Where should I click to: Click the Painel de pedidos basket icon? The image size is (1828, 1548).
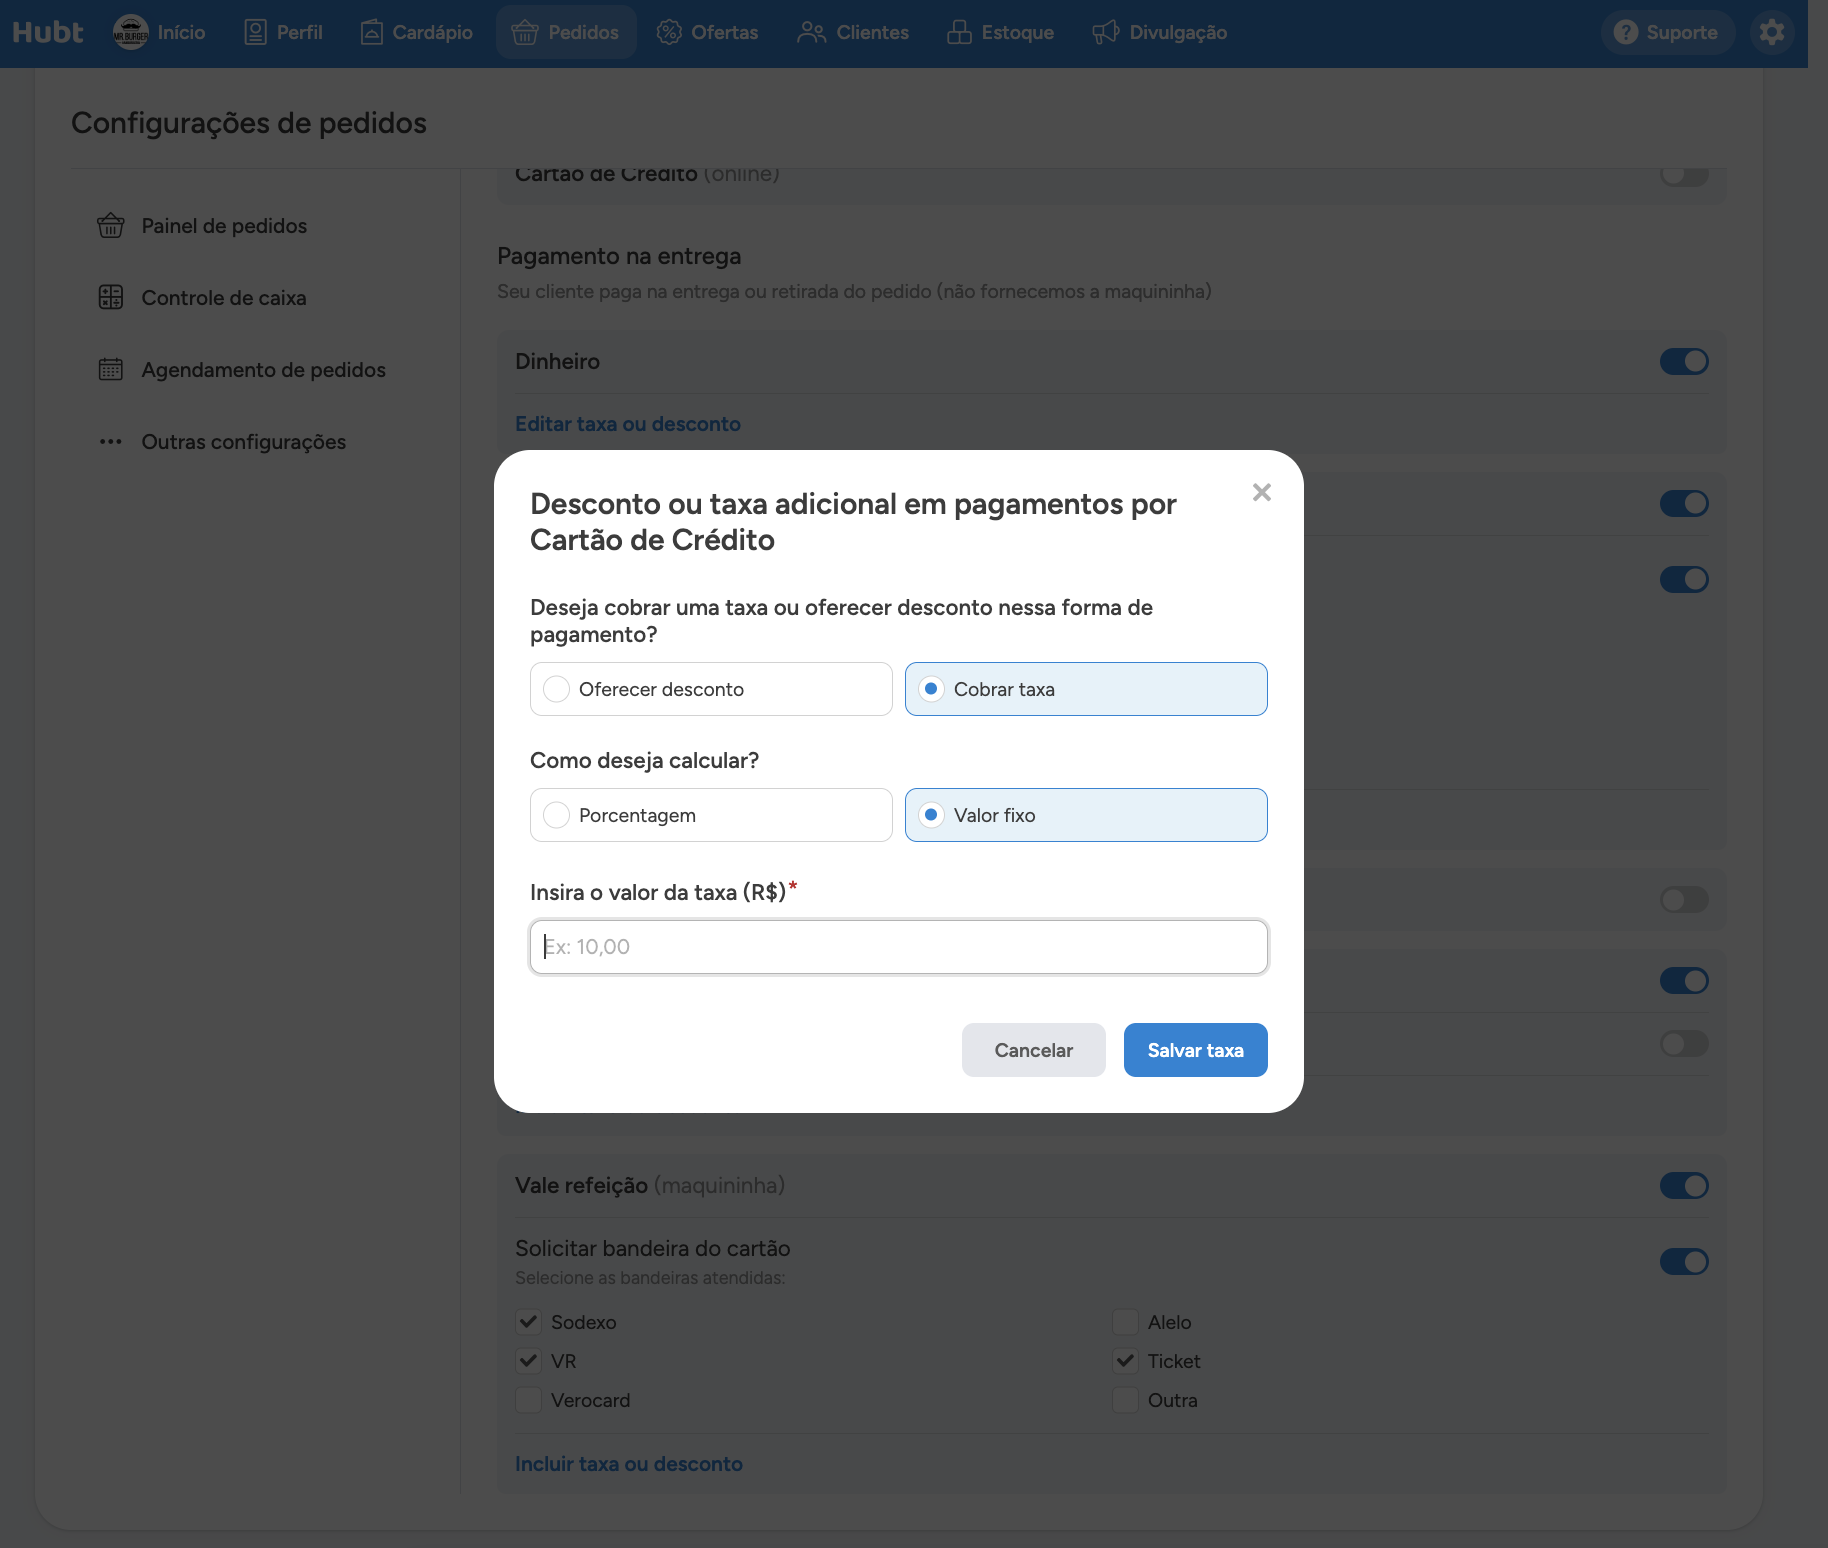point(111,226)
